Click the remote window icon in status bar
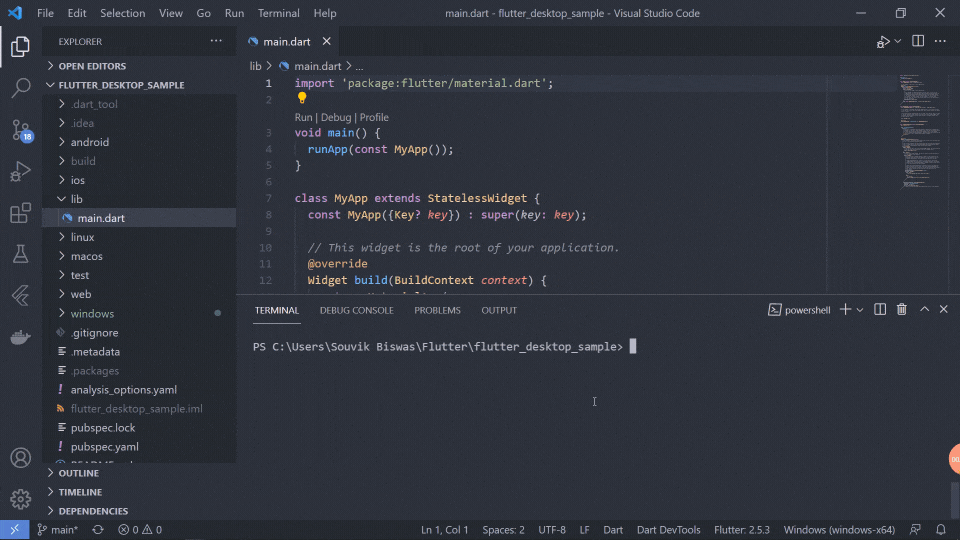Viewport: 960px width, 540px height. (15, 530)
